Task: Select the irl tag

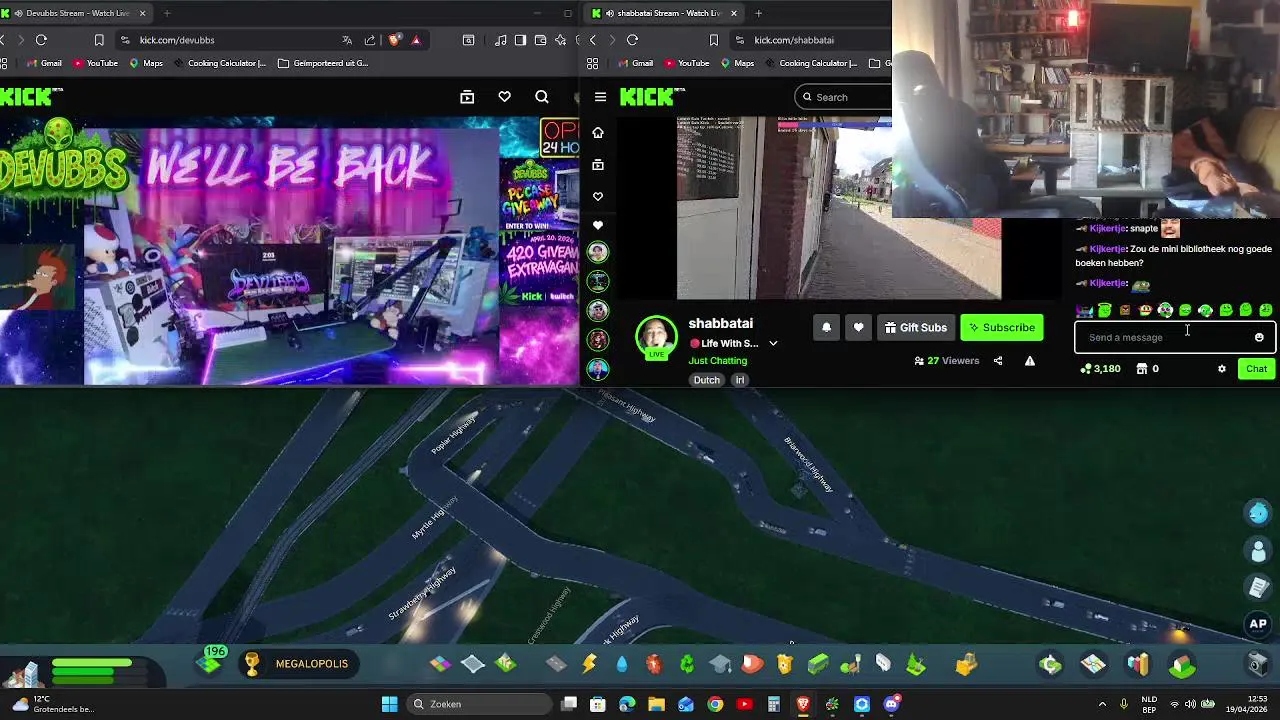Action: (740, 380)
